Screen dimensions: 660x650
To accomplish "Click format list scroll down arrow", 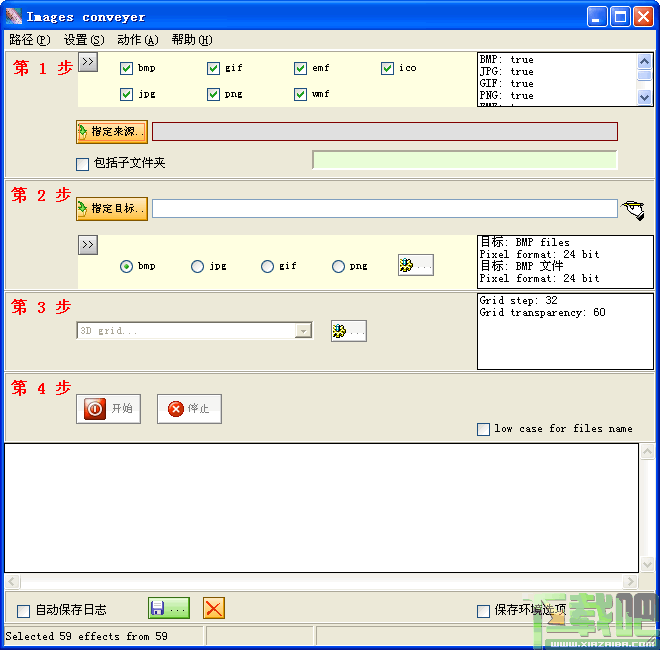I will pyautogui.click(x=644, y=98).
